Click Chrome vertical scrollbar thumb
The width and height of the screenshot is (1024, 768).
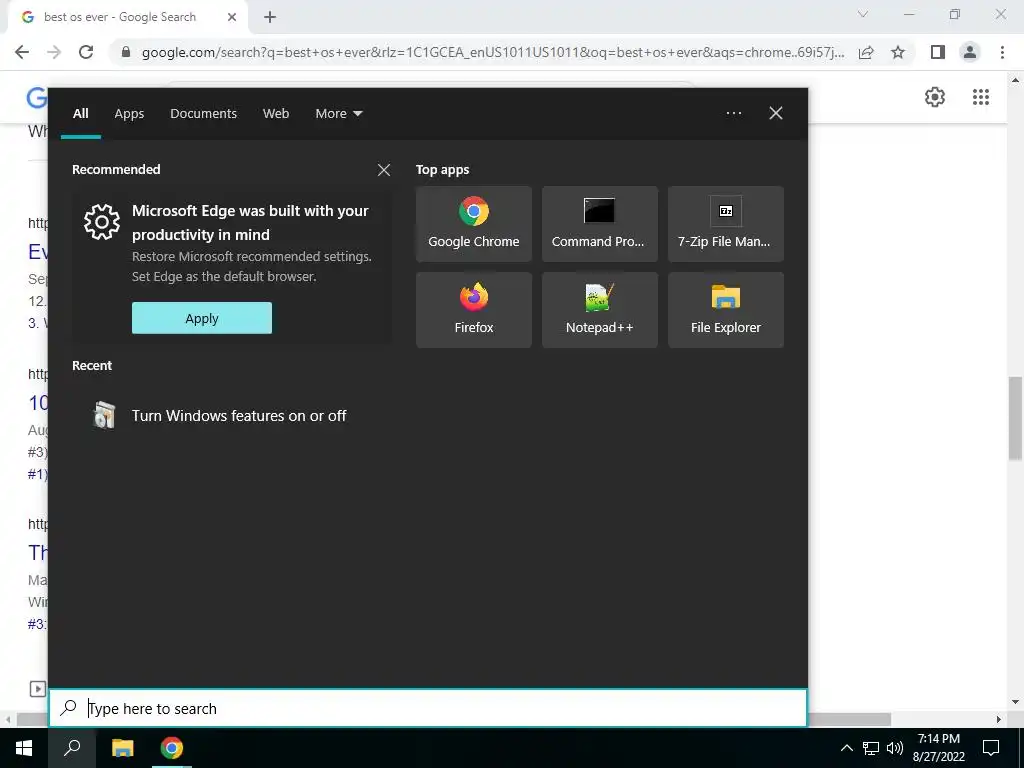1016,419
